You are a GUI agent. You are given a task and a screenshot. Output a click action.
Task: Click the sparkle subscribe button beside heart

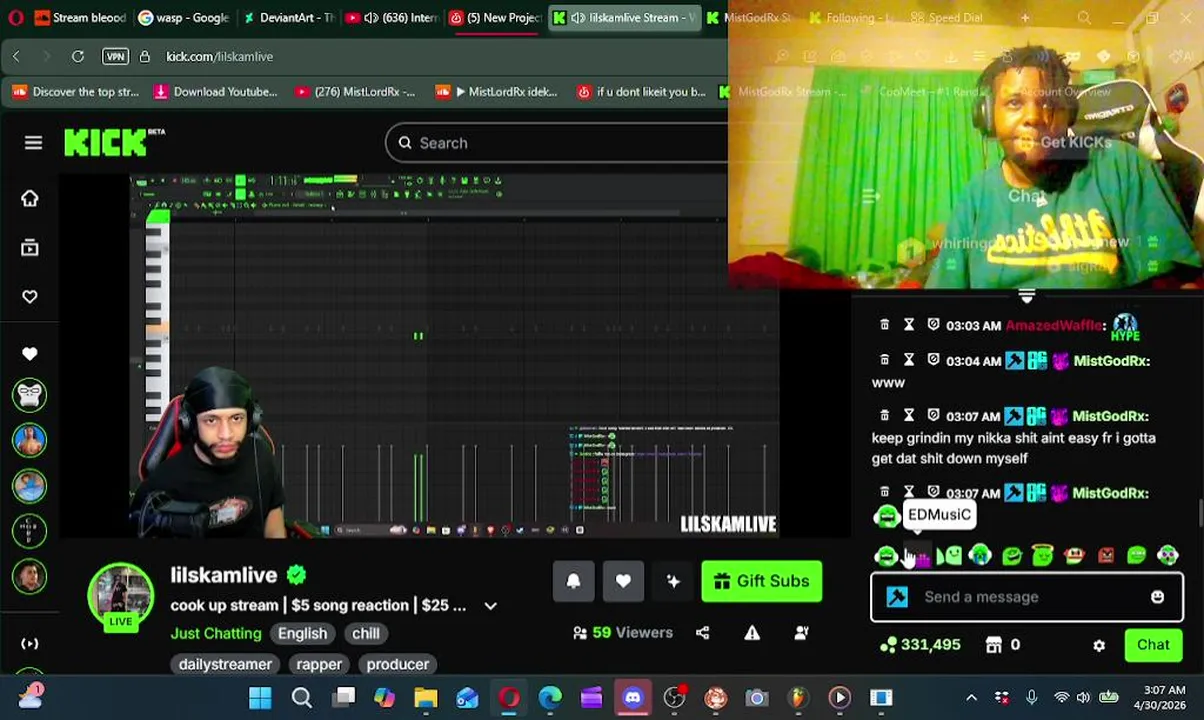(673, 581)
